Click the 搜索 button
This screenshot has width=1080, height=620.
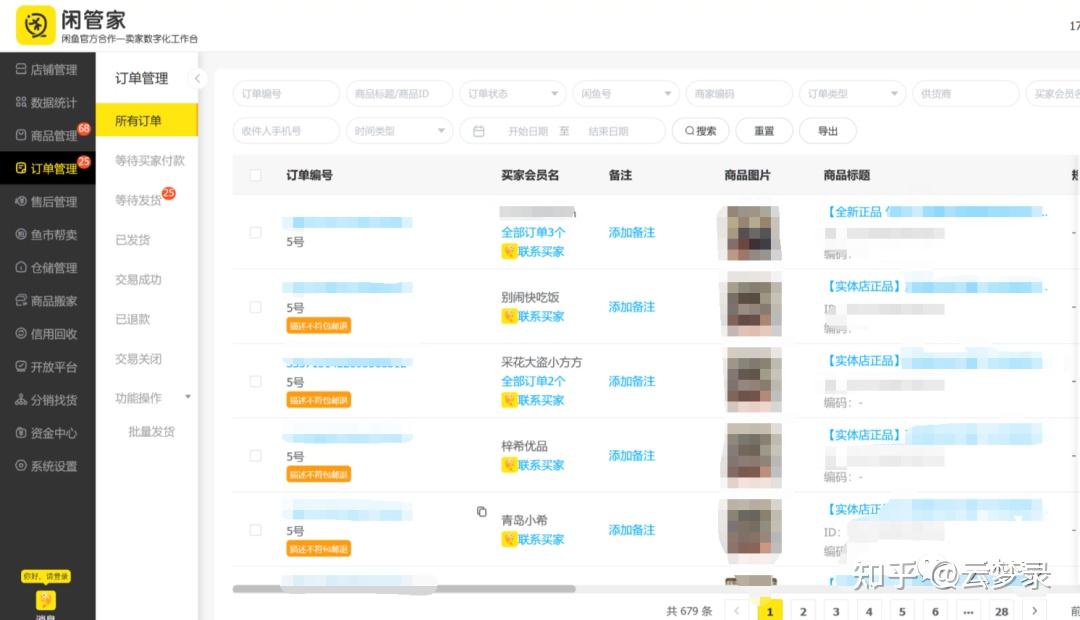pyautogui.click(x=700, y=131)
